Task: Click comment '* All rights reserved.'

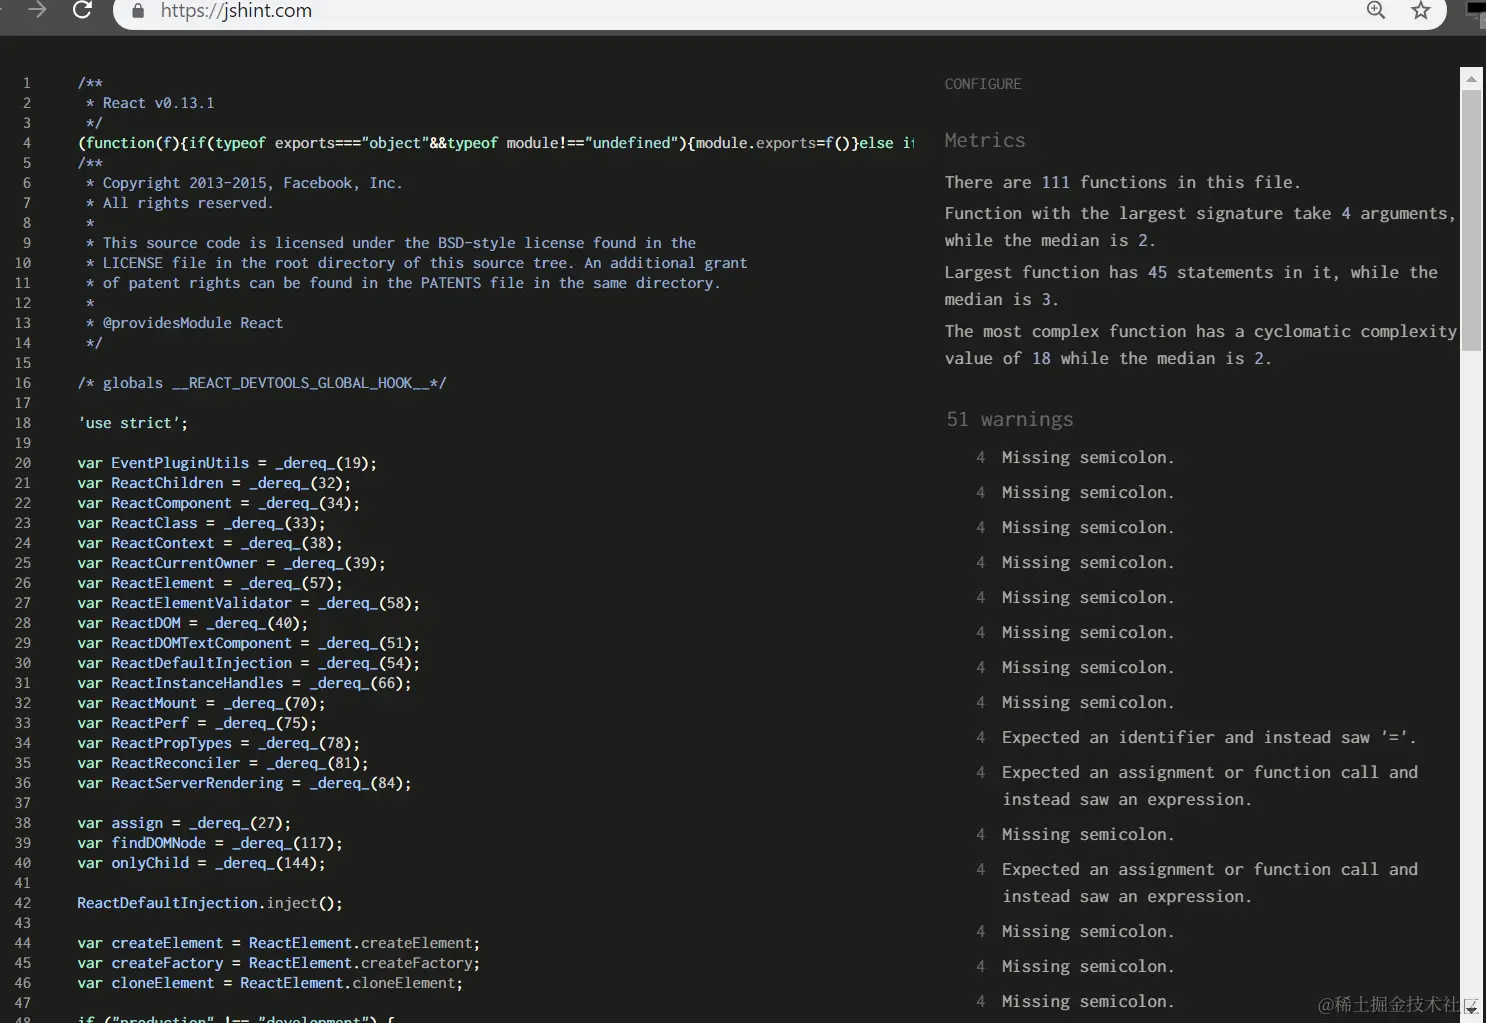Action: pos(180,203)
